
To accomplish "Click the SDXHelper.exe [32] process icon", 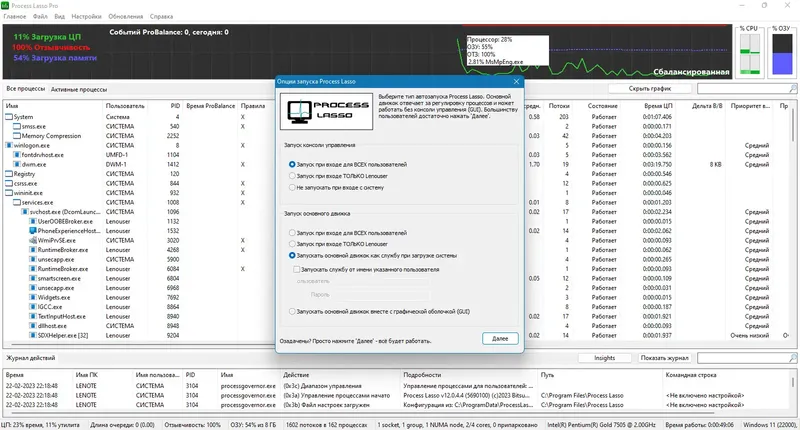I will pyautogui.click(x=33, y=336).
